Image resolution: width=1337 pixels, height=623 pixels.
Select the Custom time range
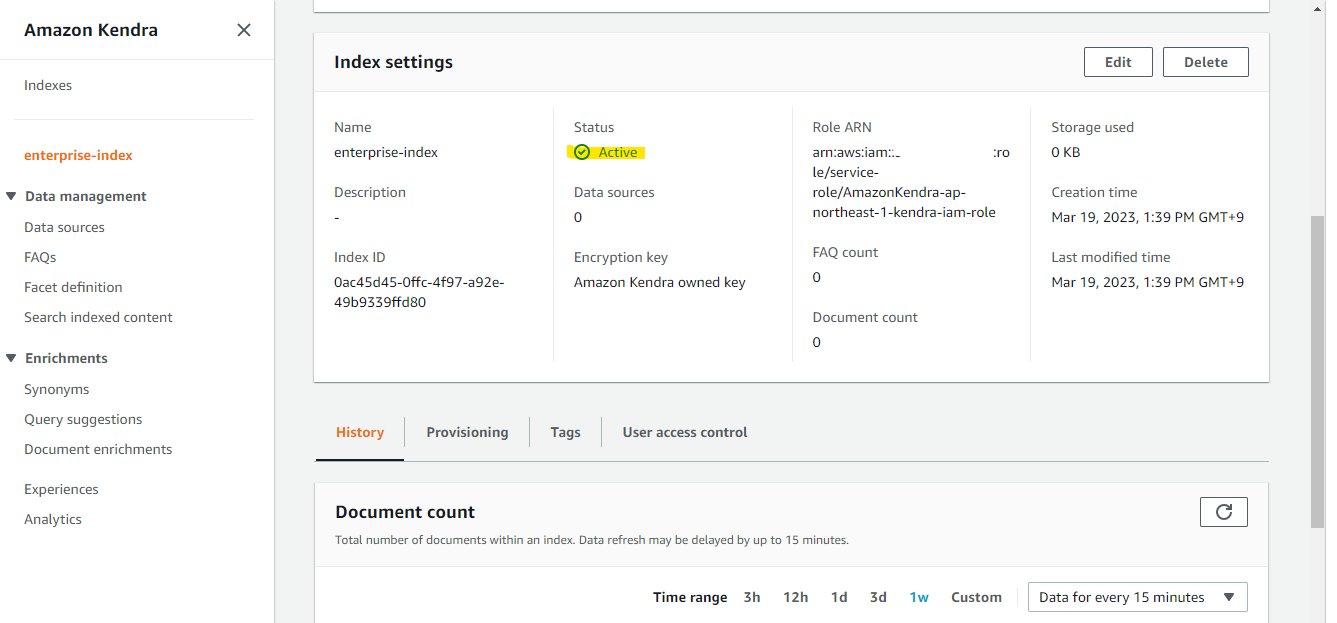[x=976, y=596]
